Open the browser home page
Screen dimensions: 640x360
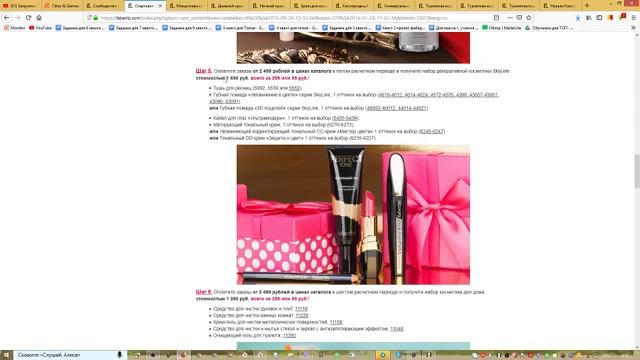point(39,18)
